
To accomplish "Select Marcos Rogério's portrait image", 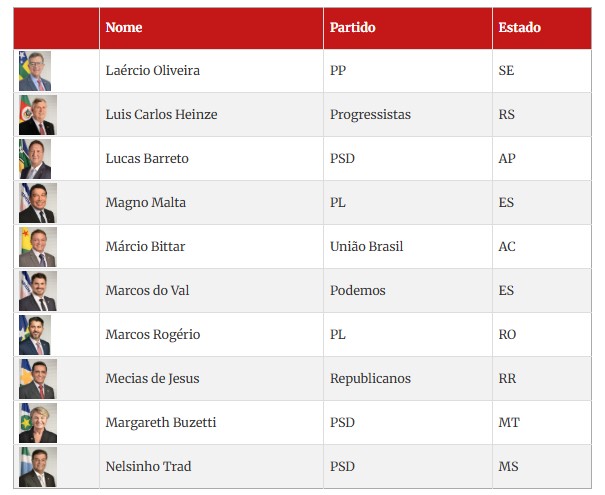I will 35,335.
